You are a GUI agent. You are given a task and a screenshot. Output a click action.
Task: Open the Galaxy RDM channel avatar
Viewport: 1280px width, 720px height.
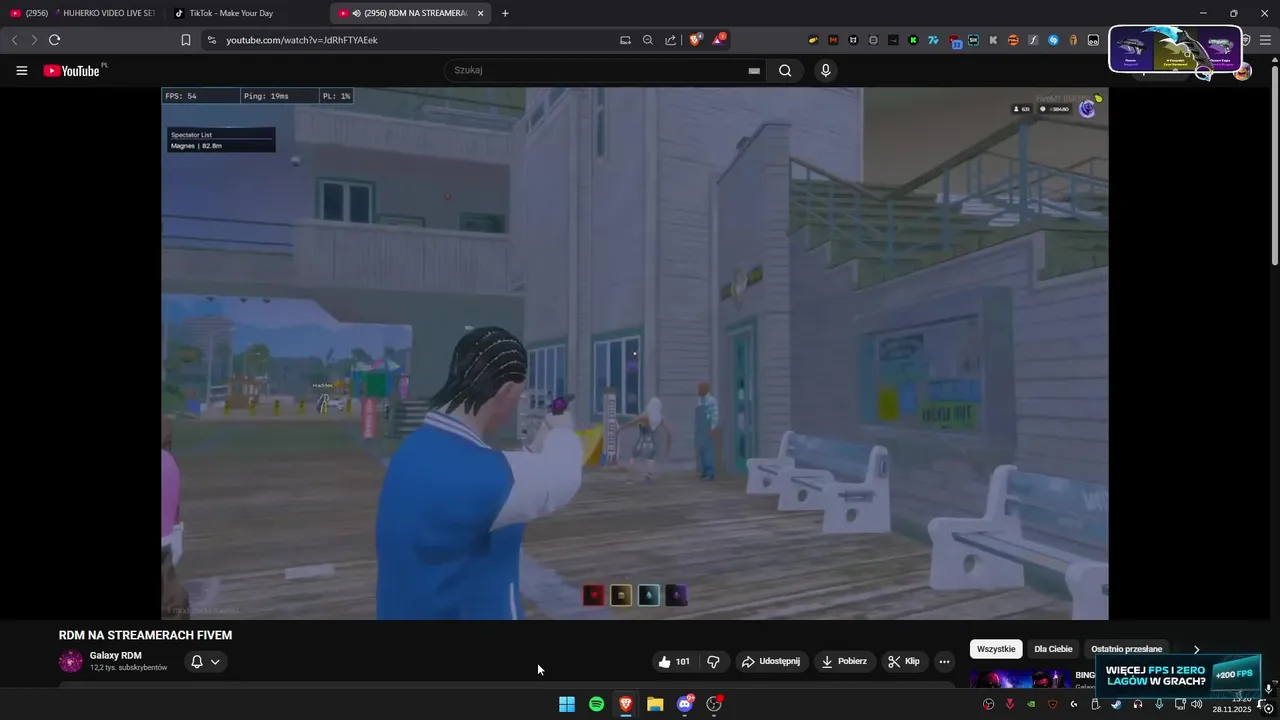[x=71, y=661]
